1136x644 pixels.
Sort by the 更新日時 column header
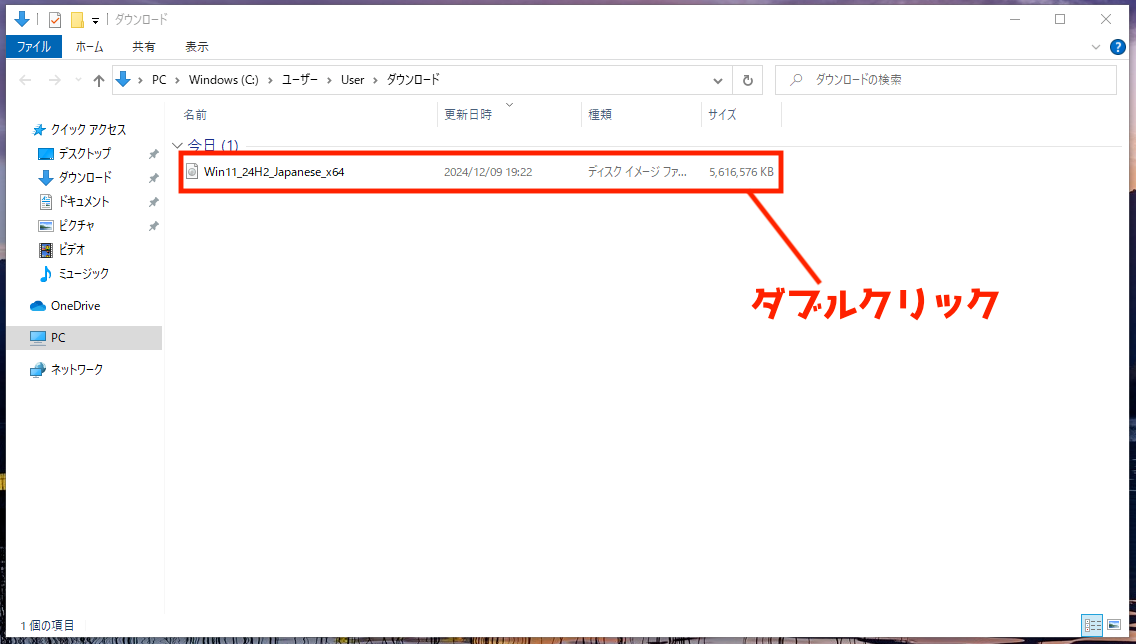tap(468, 114)
